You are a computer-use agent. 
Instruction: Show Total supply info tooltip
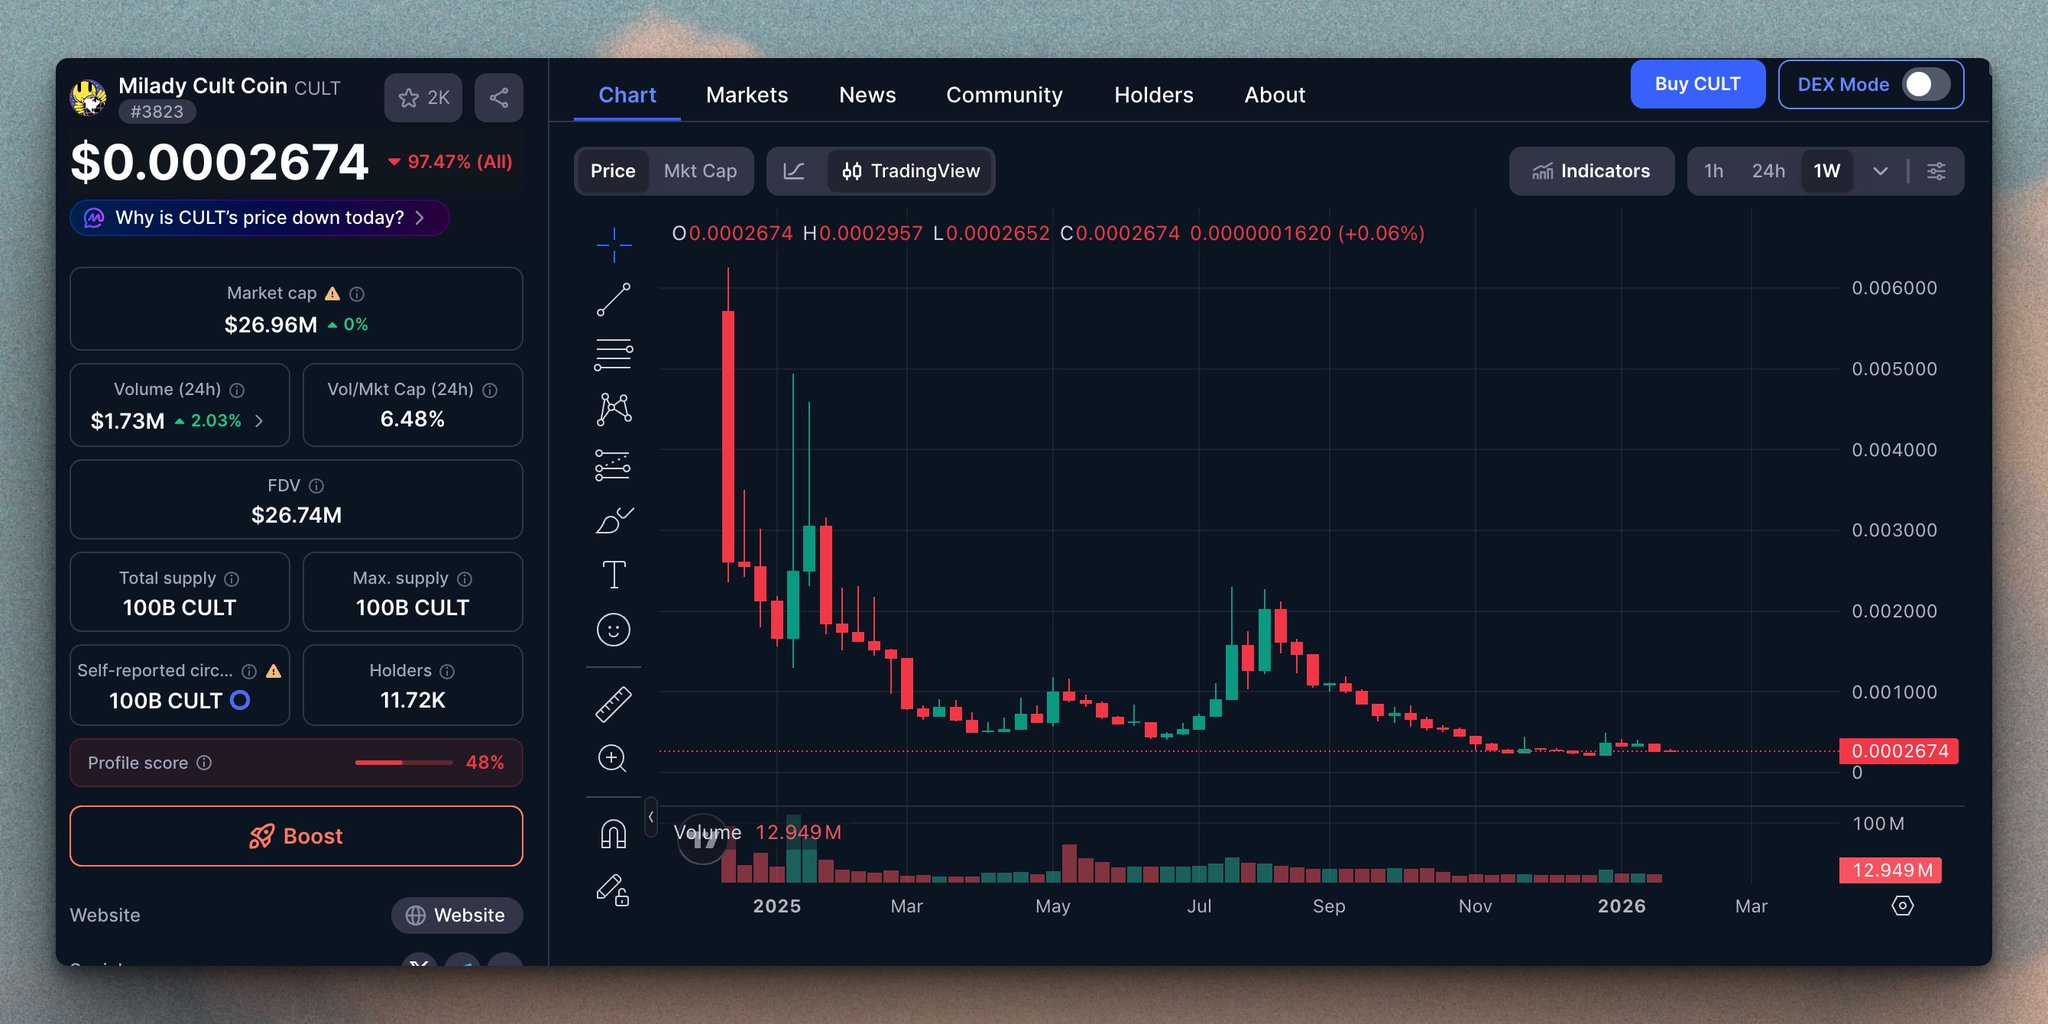coord(232,579)
